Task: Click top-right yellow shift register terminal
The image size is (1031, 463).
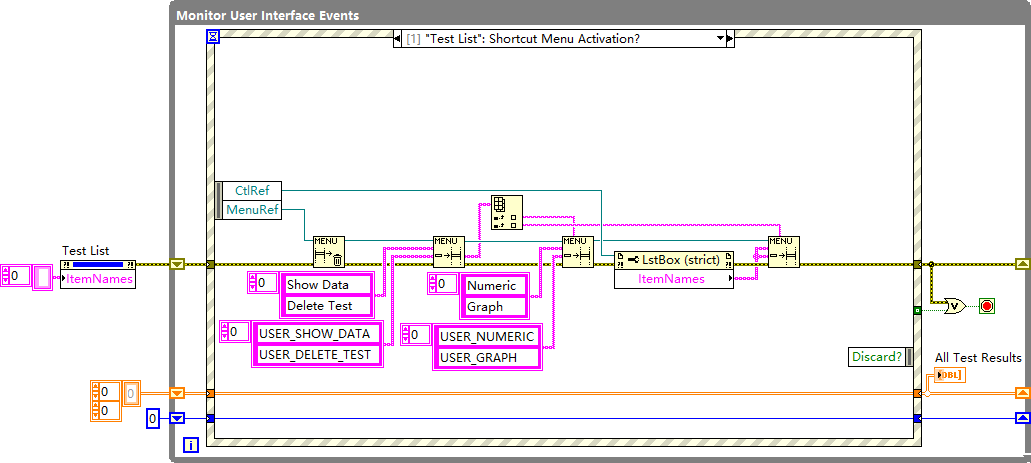Action: 1022,264
